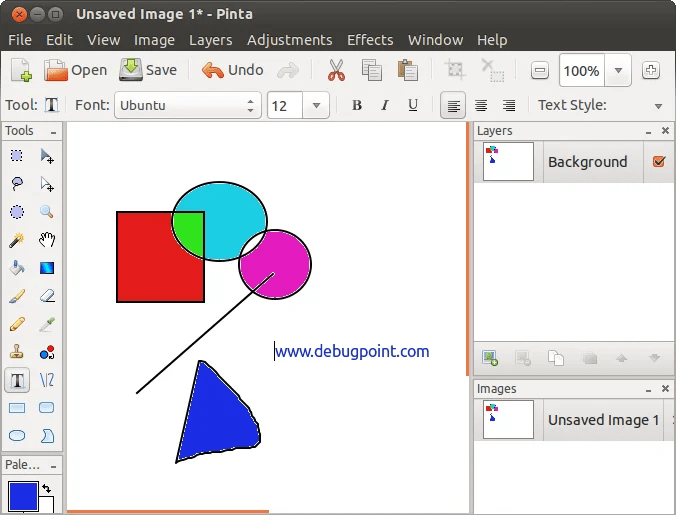The width and height of the screenshot is (676, 515).
Task: Create a new image from toolbar
Action: point(21,70)
